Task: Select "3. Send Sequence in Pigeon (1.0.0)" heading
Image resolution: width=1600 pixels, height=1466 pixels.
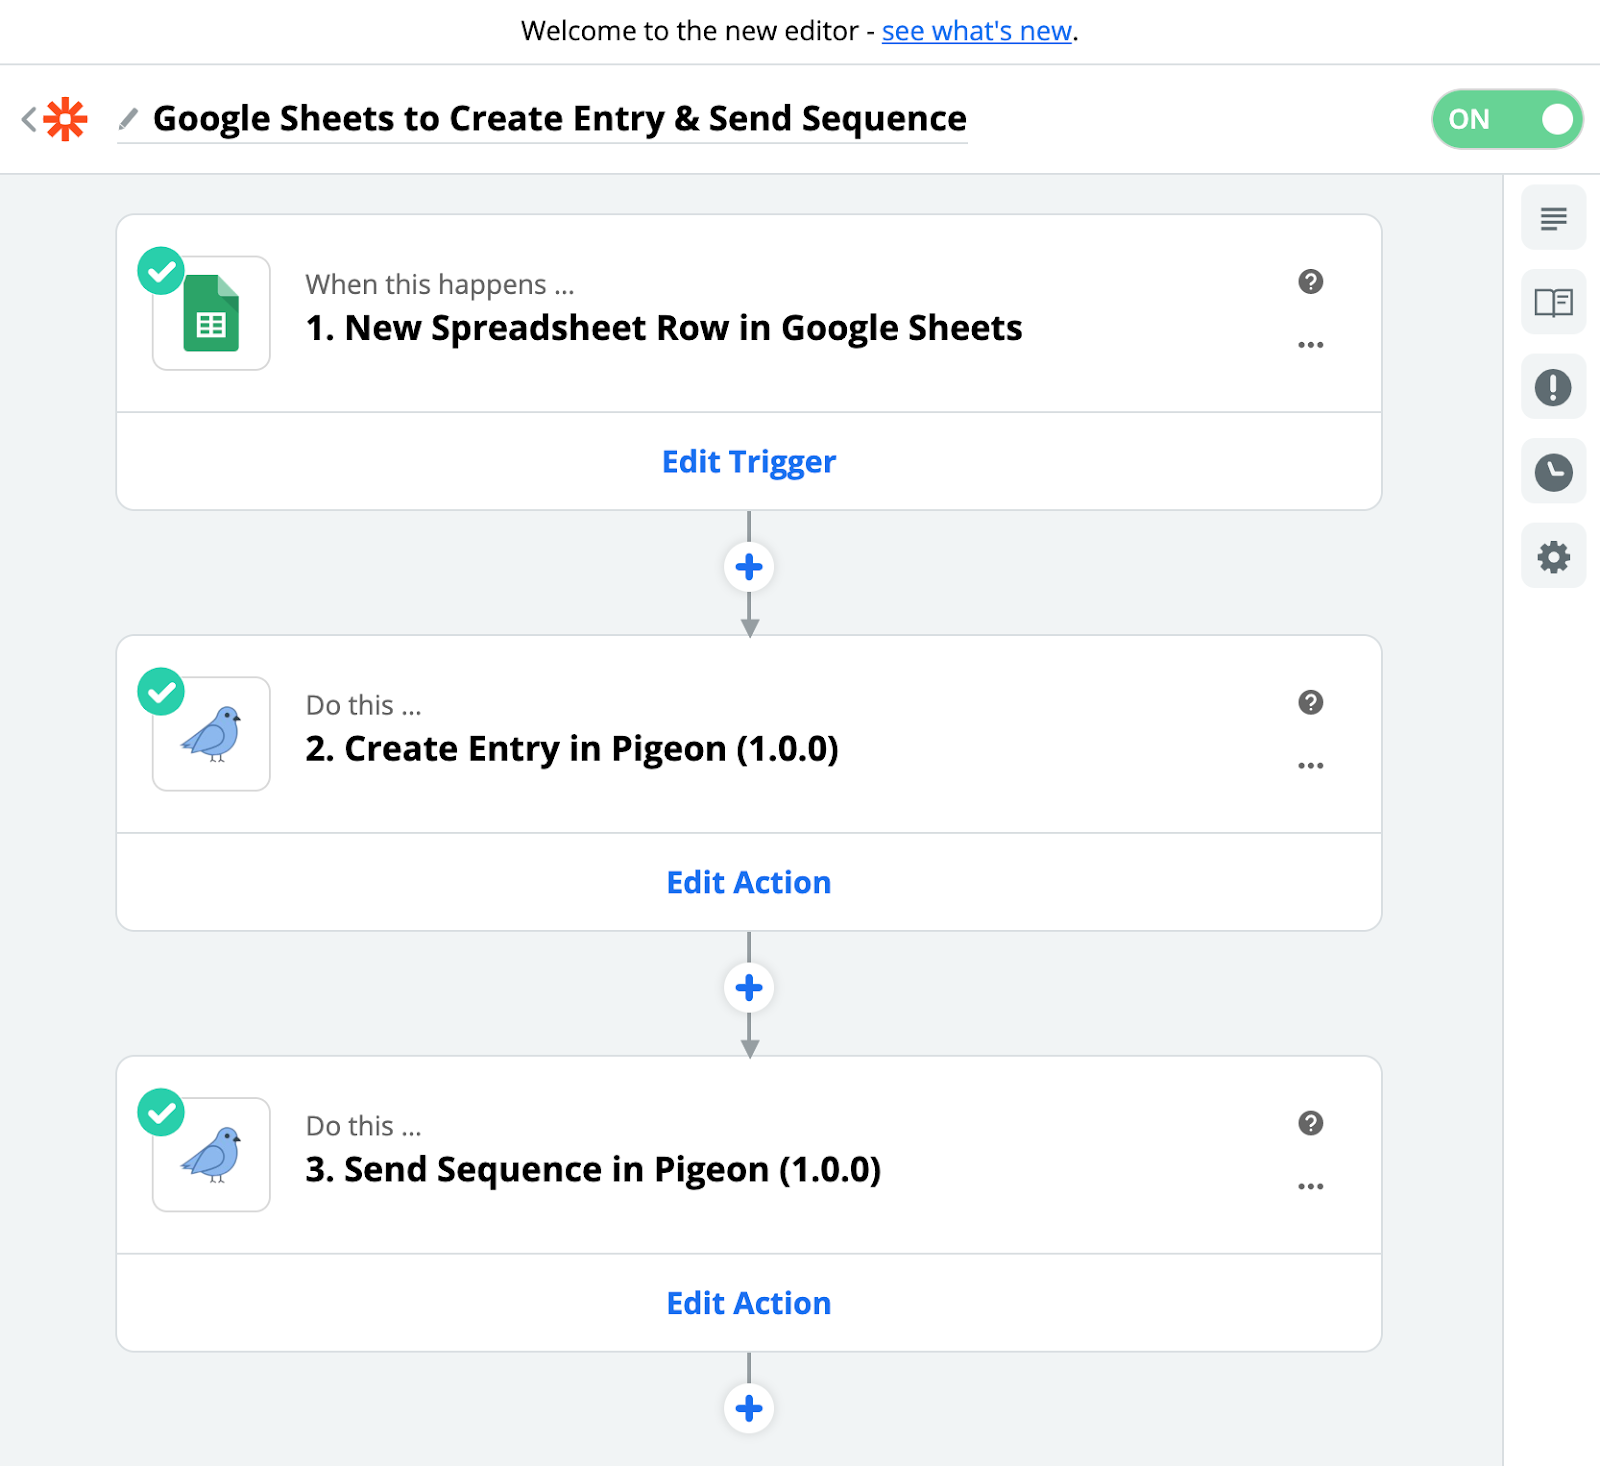Action: click(593, 1170)
